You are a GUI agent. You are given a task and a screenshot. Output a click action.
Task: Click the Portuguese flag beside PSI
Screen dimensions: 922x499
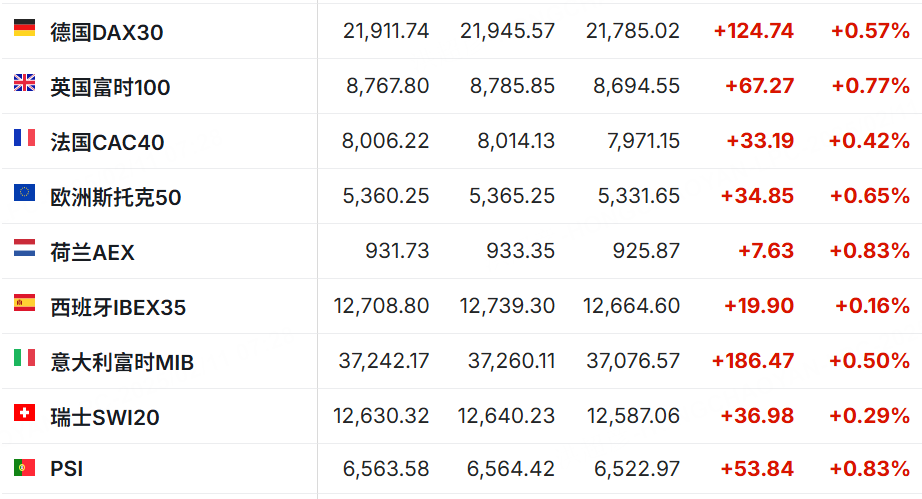(24, 467)
